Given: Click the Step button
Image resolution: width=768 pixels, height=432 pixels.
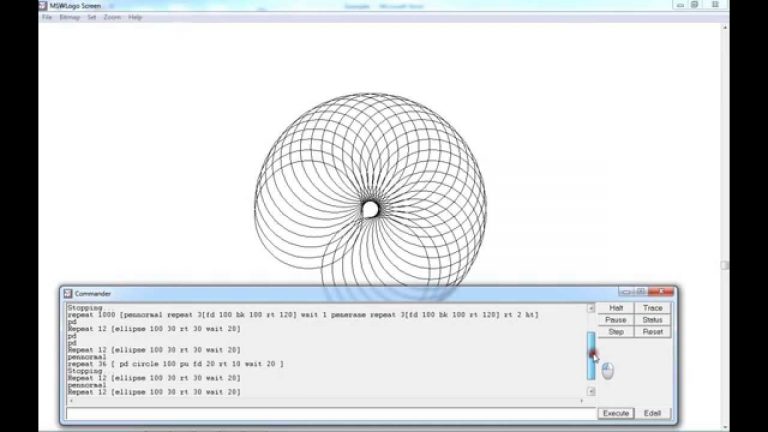Looking at the screenshot, I should (616, 332).
